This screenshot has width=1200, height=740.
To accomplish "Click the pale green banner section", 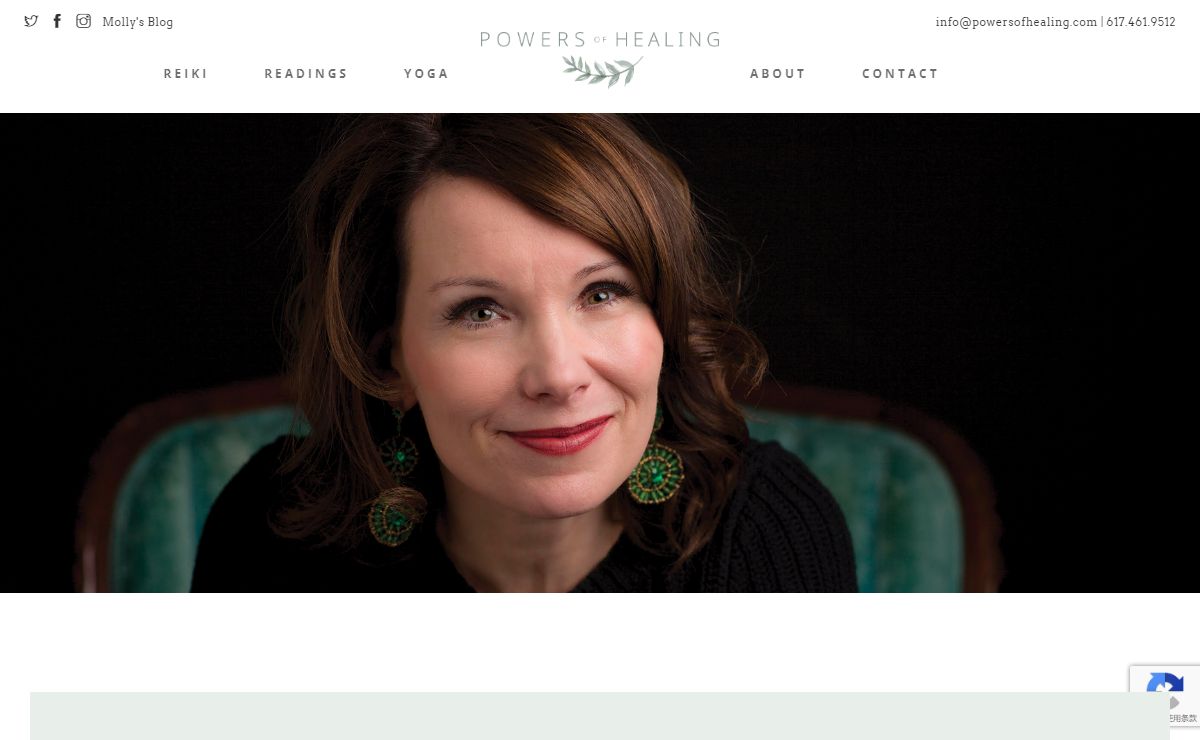I will (600, 716).
